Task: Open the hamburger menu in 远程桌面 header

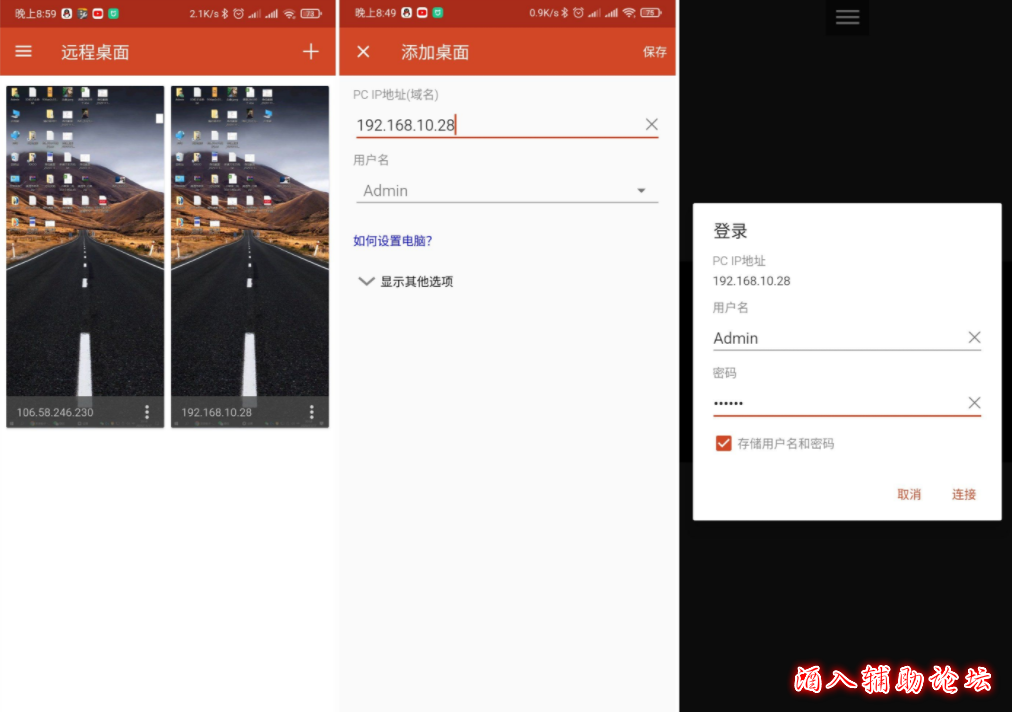Action: click(x=24, y=52)
